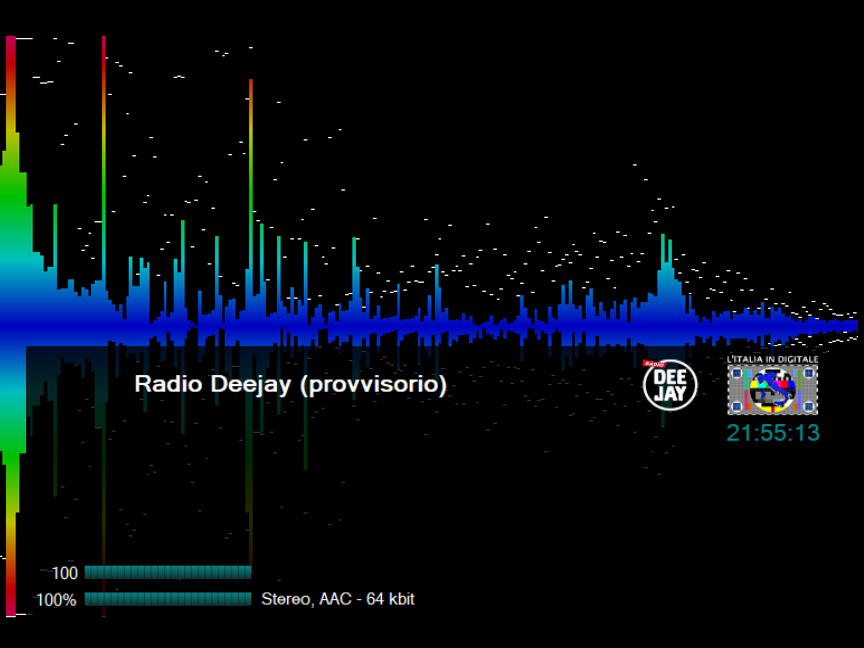Open the L'Italia in Digitale test card image
This screenshot has width=864, height=648.
[x=772, y=389]
